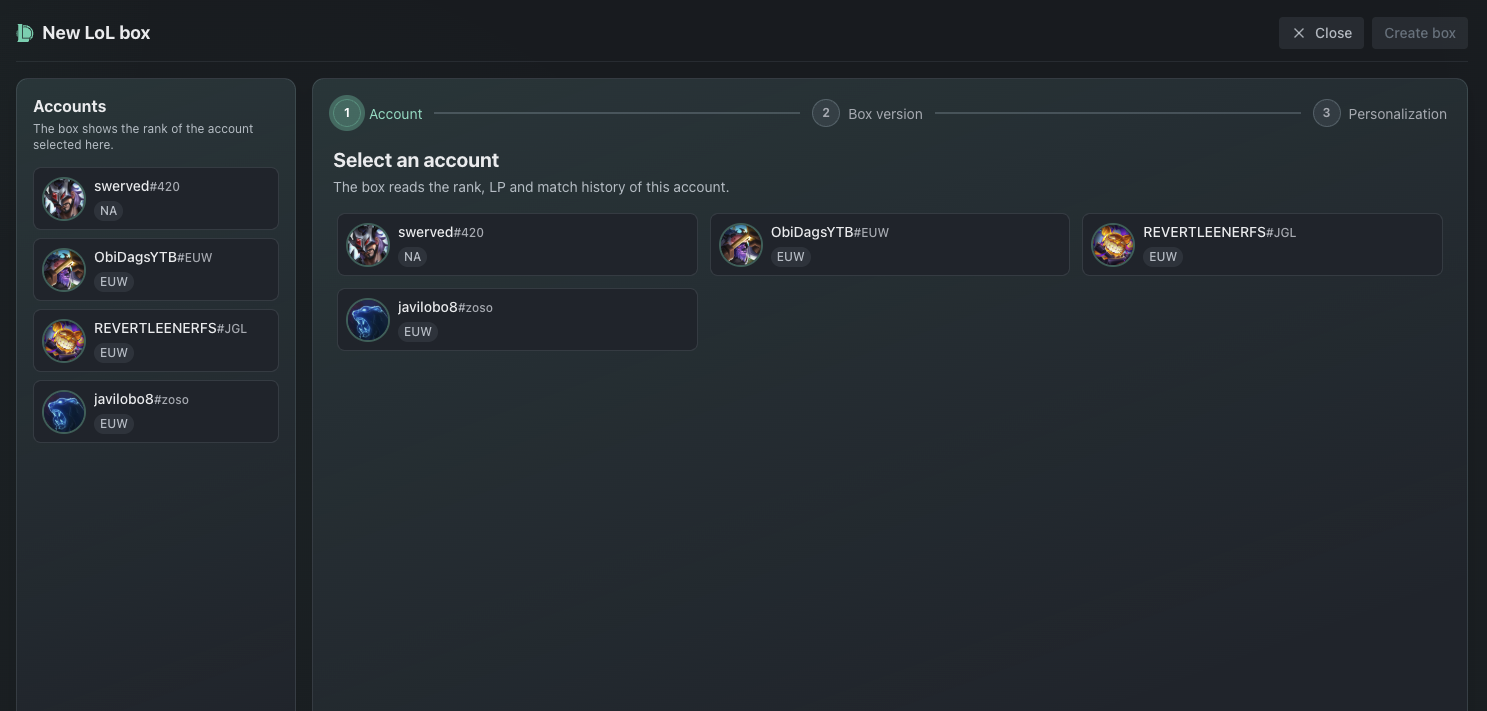Click swerved avatar in the Accounts sidebar

pos(64,199)
